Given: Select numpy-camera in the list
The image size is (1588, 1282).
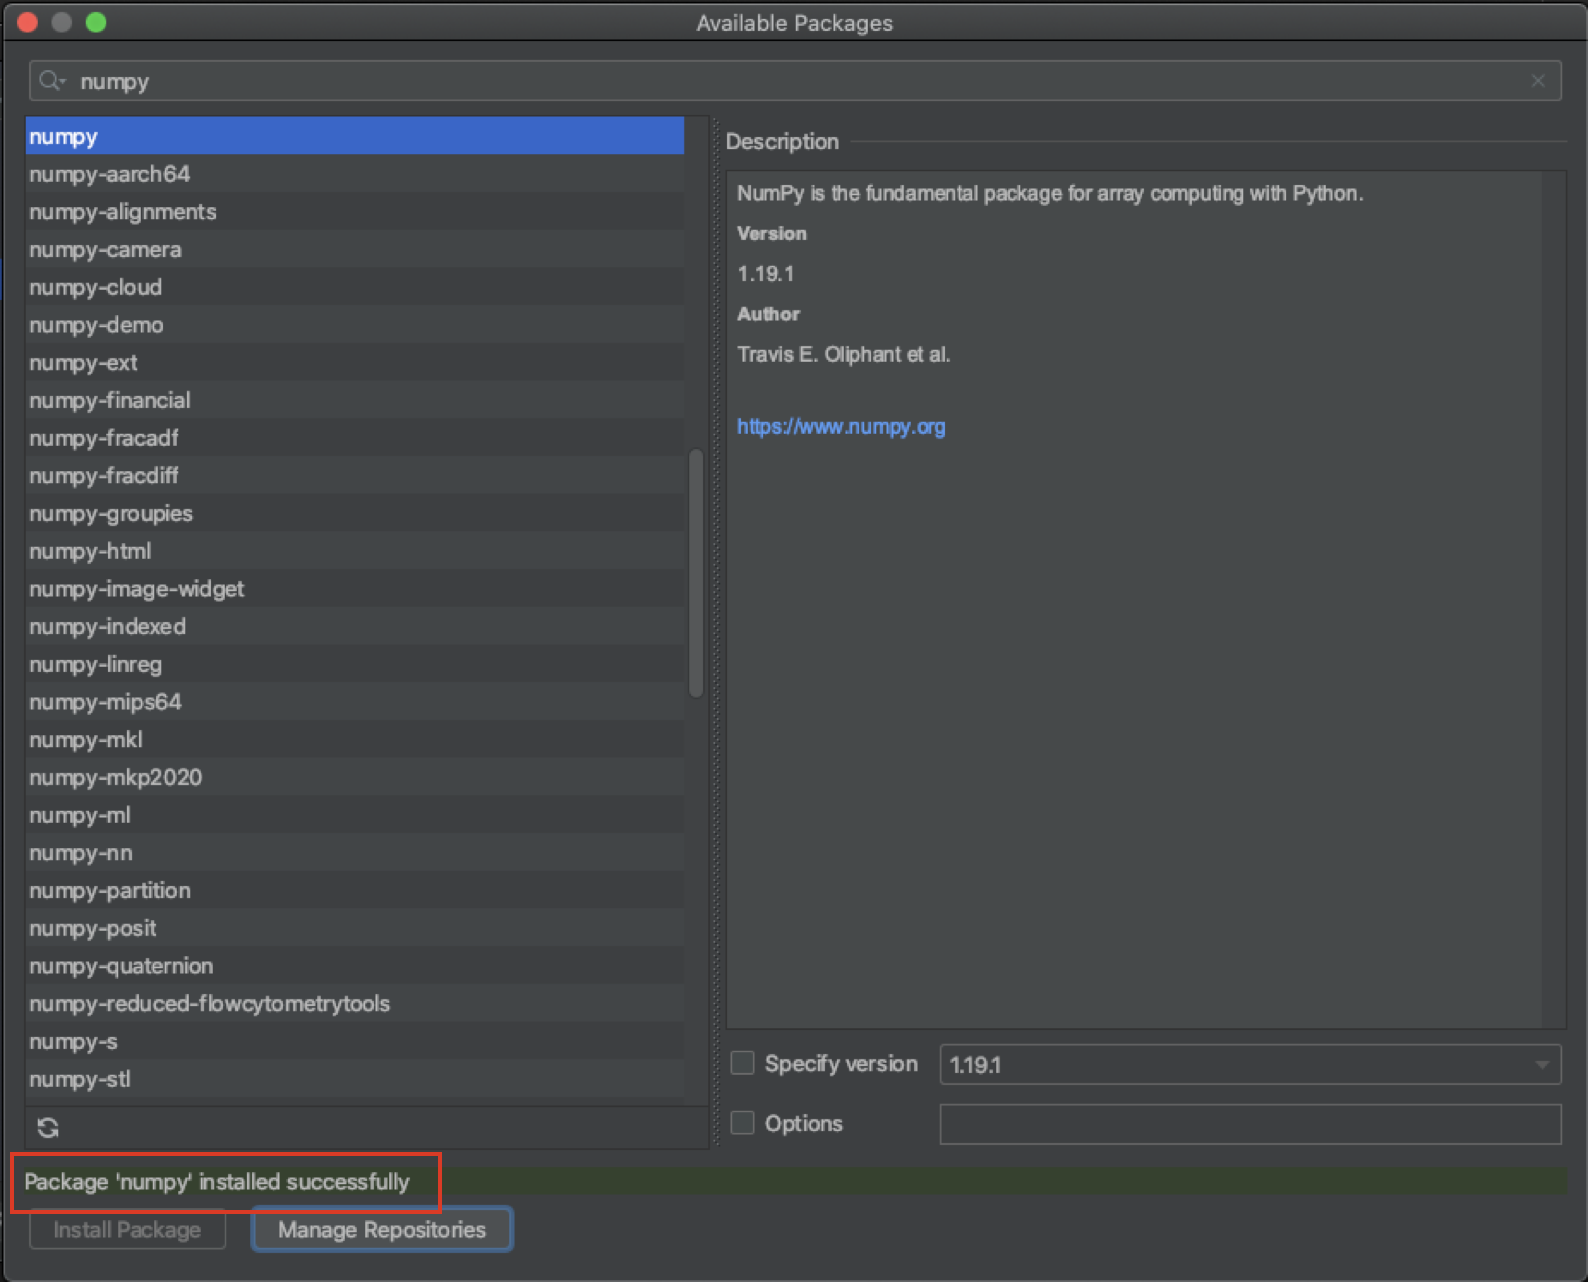Looking at the screenshot, I should [355, 249].
